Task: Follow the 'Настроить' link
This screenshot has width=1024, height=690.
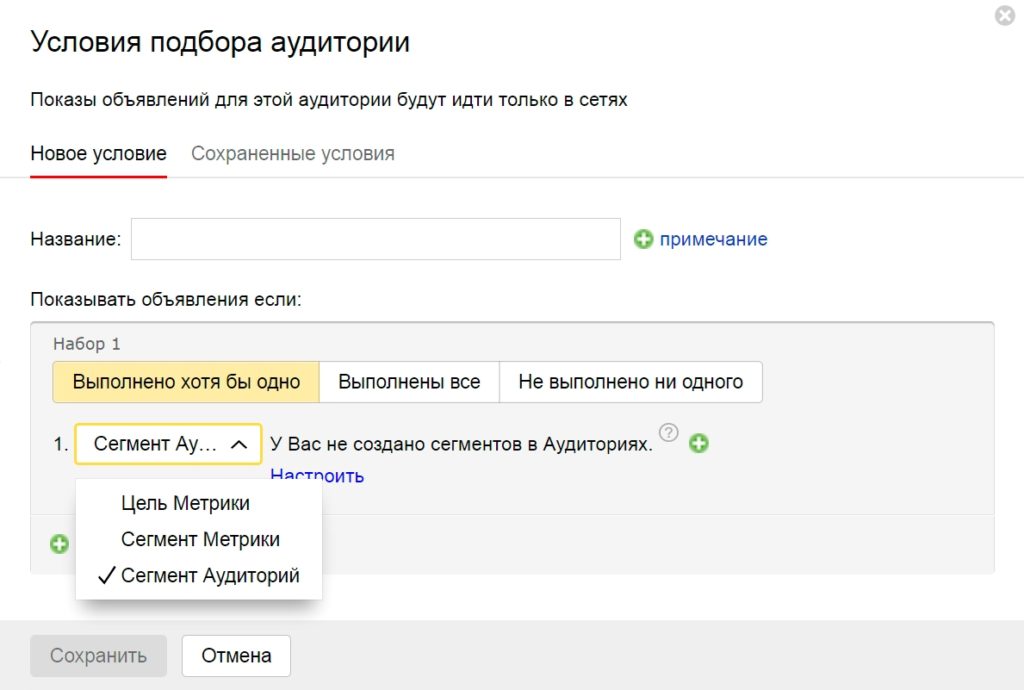Action: point(317,475)
